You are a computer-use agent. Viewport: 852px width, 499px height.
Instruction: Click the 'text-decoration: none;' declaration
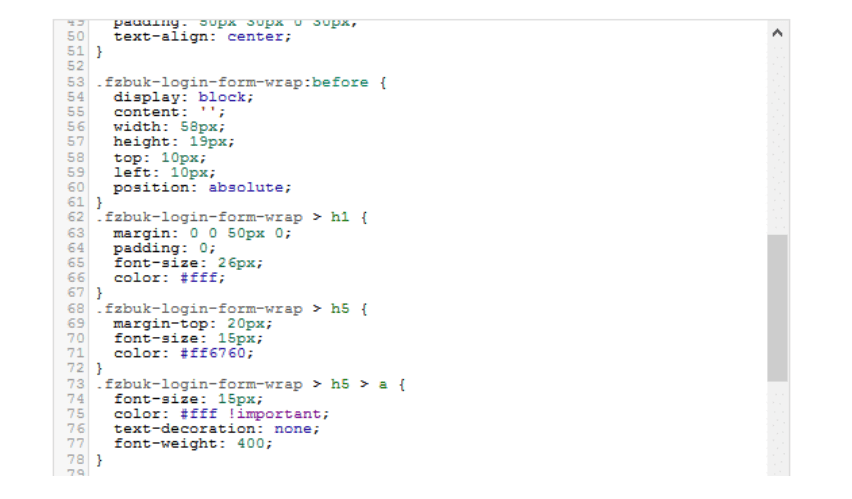(217, 429)
